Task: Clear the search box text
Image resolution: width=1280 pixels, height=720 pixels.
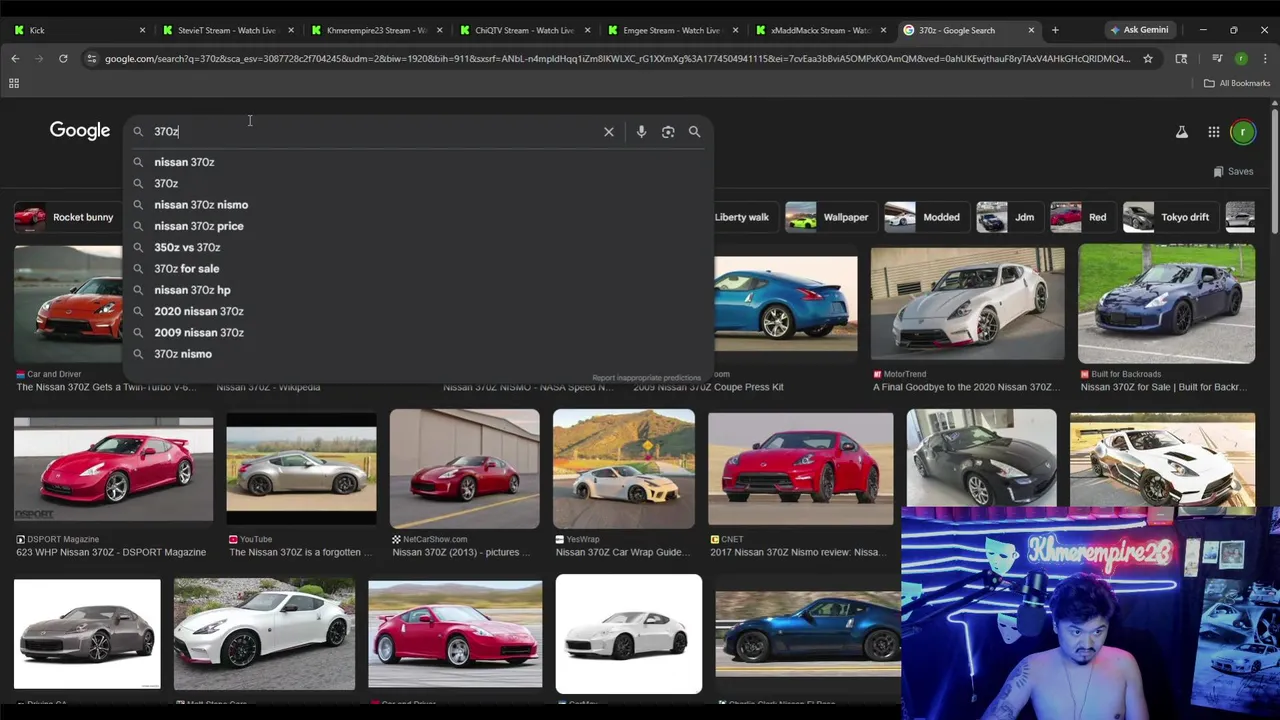Action: pos(609,132)
